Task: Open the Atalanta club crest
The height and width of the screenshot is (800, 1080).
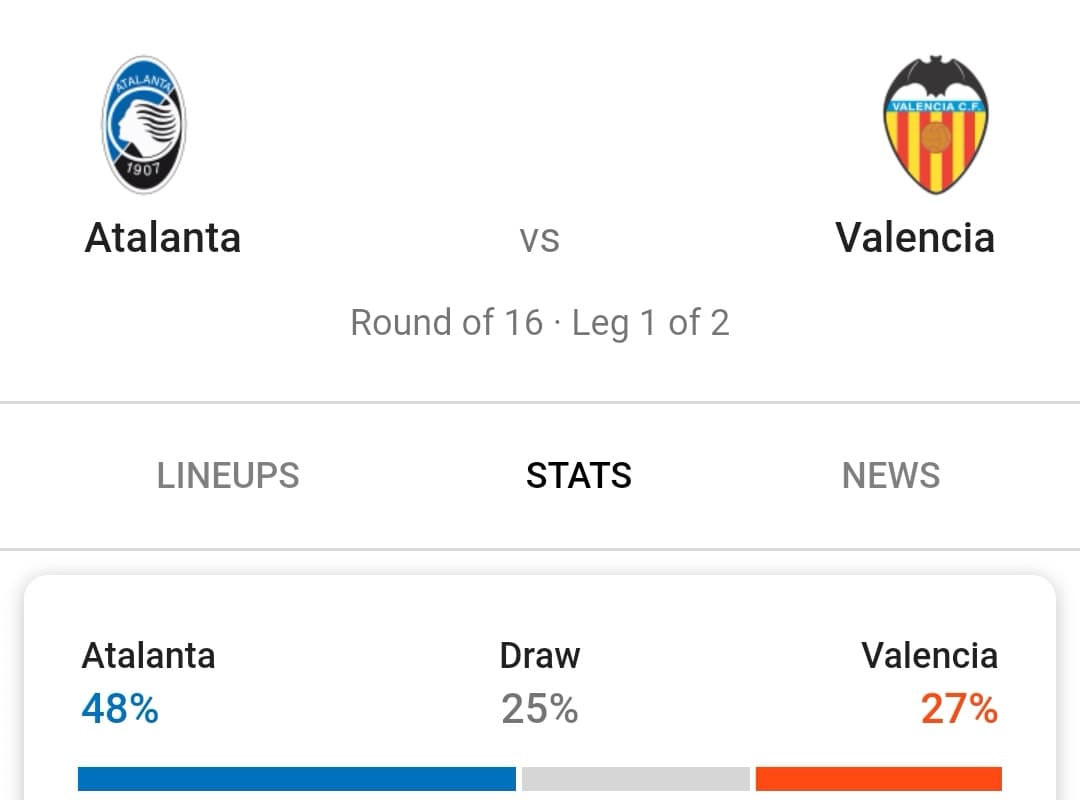Action: point(144,124)
